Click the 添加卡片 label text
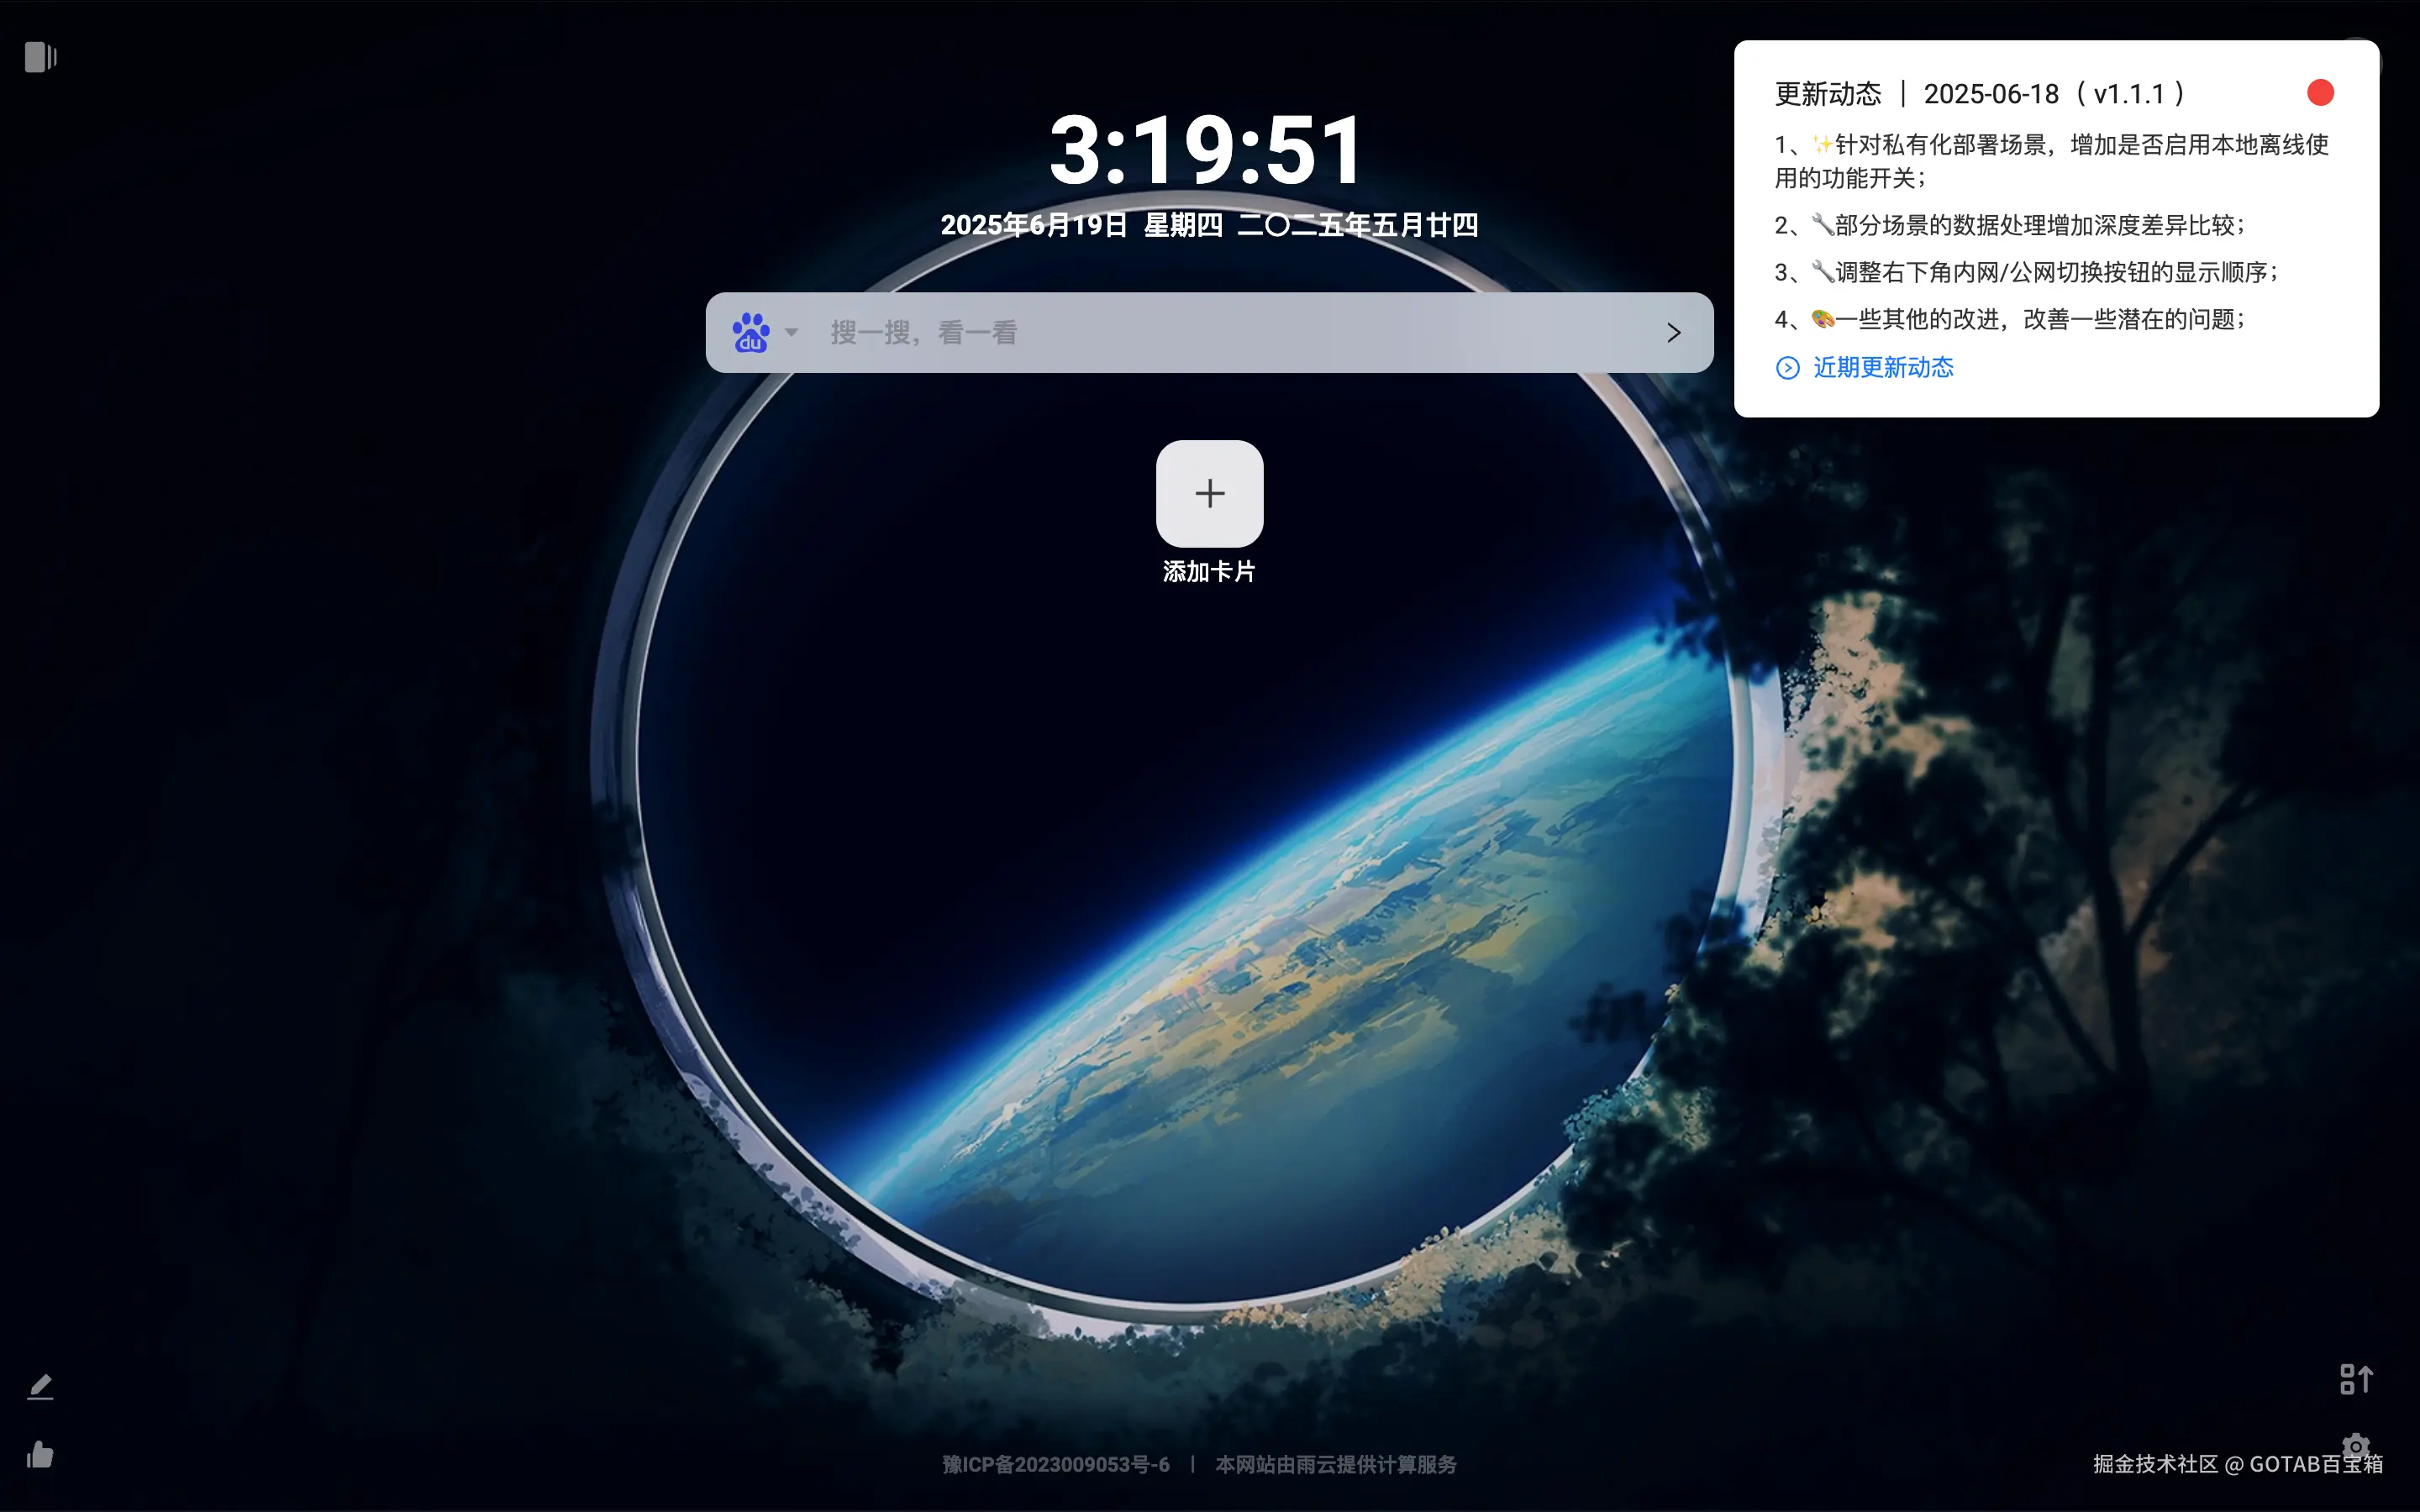The height and width of the screenshot is (1512, 2420). pos(1209,572)
